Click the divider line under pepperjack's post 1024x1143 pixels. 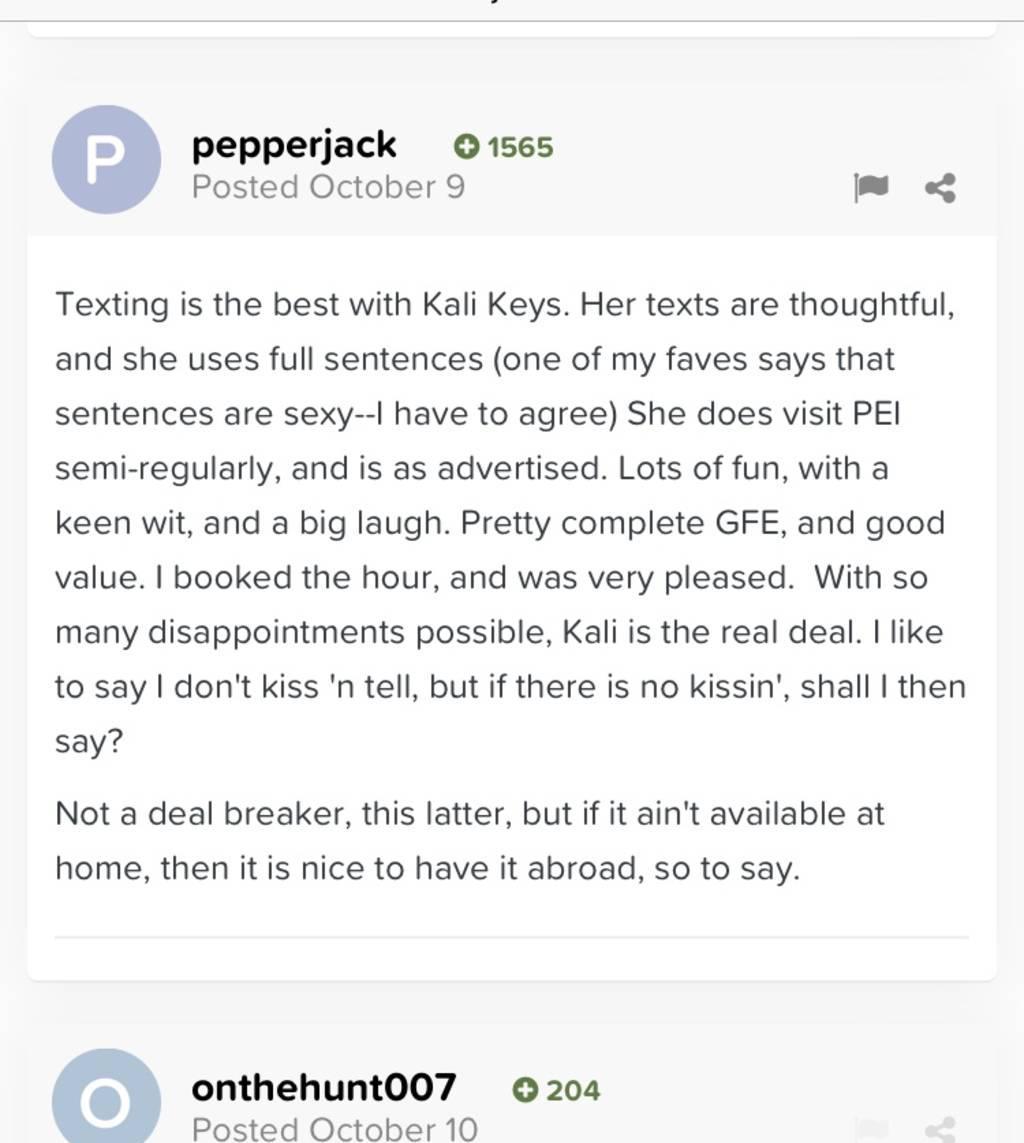click(512, 937)
